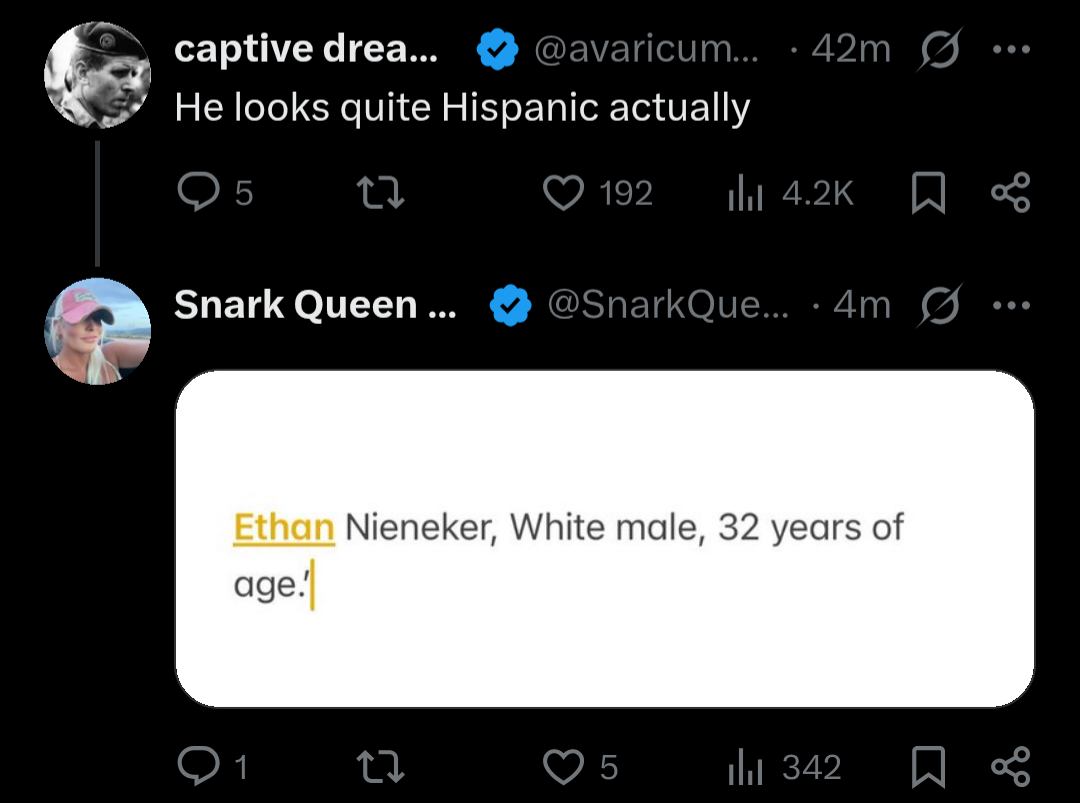Reply to the captive dreamer tweet
This screenshot has height=803, width=1080.
197,192
